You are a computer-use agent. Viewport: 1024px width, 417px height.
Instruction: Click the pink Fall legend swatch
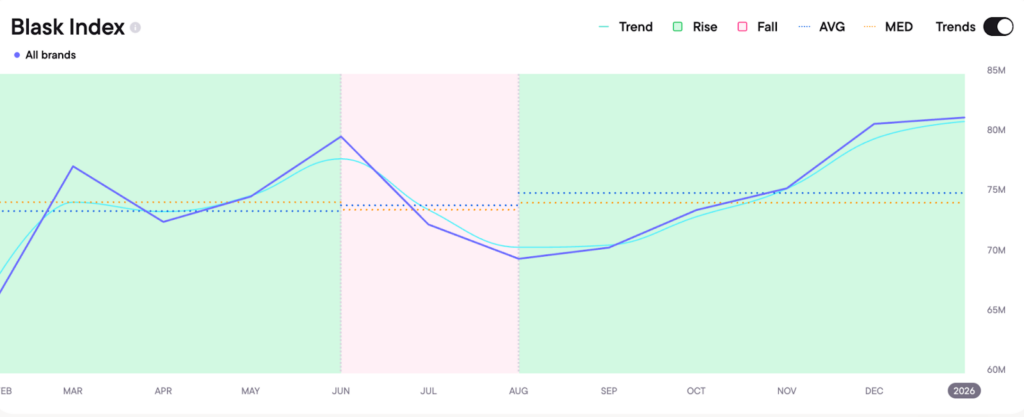click(x=743, y=27)
